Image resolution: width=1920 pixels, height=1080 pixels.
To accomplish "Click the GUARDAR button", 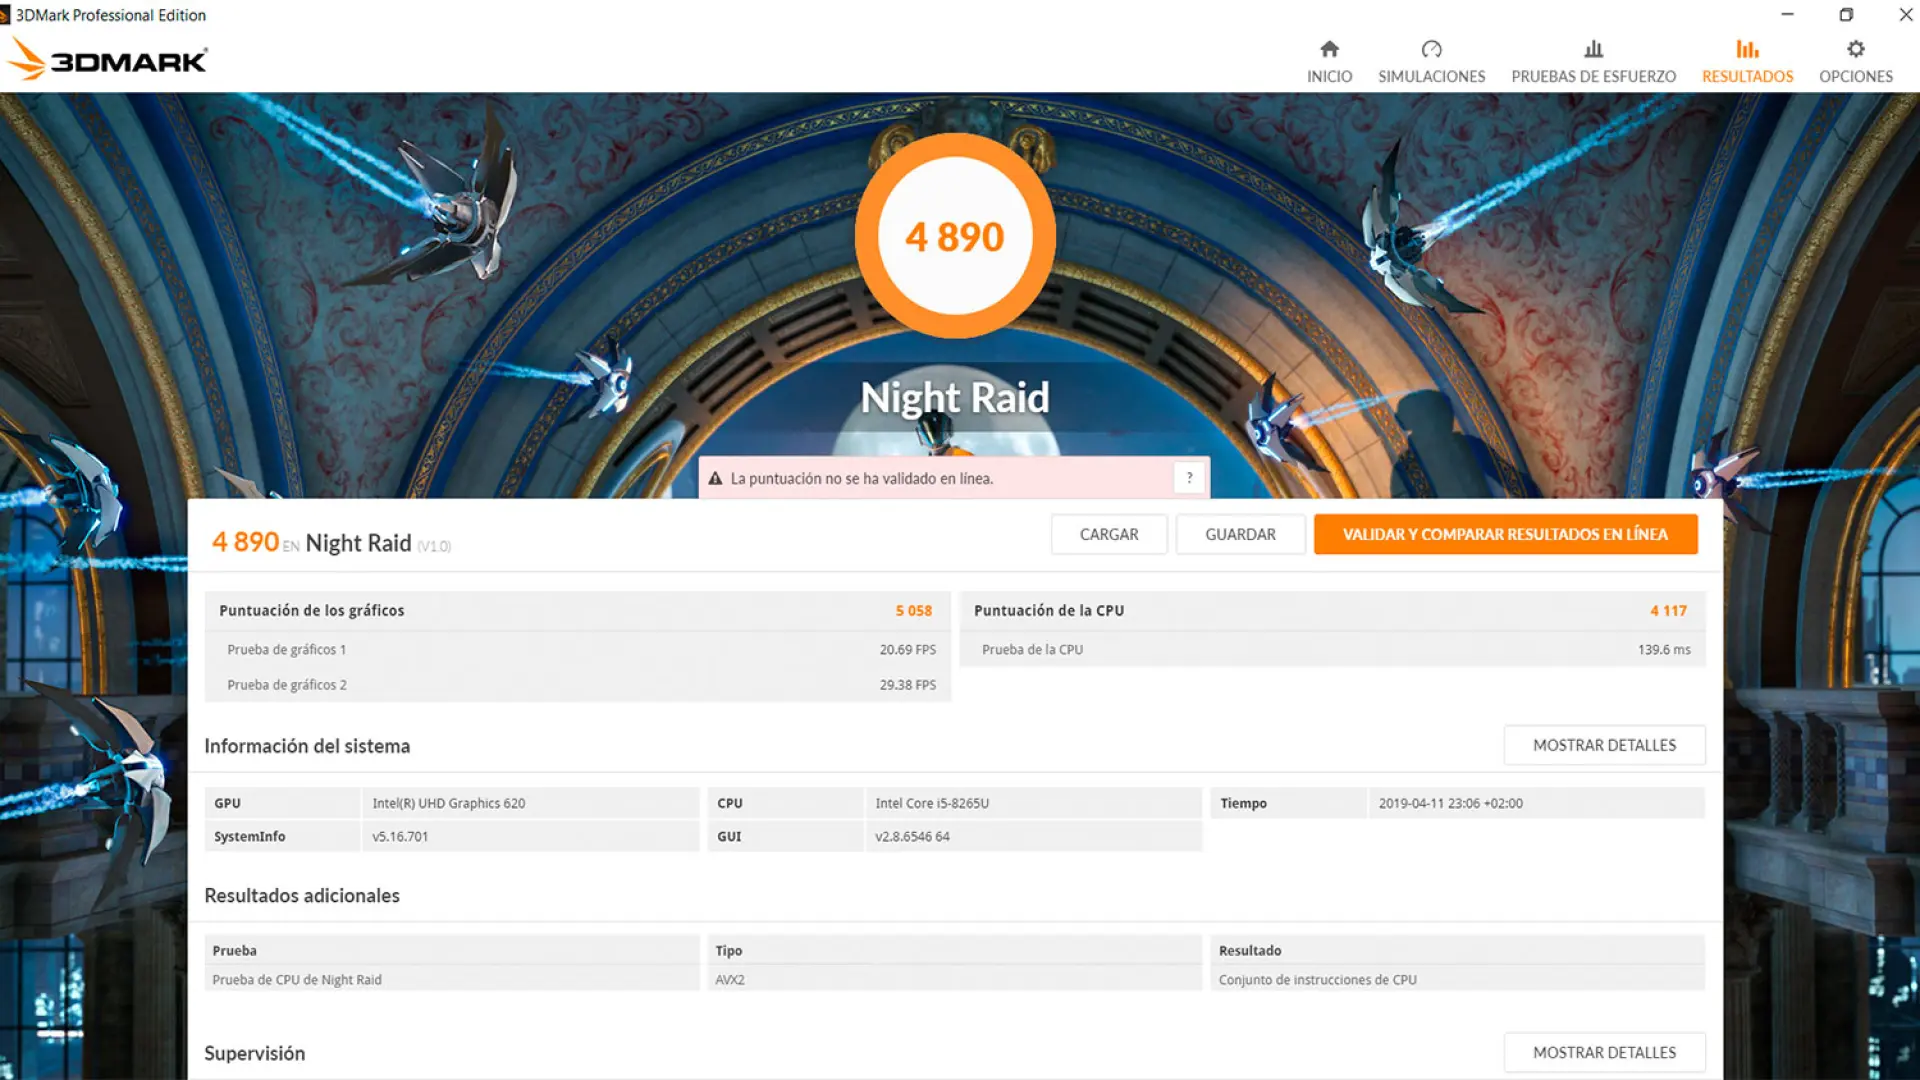I will coord(1240,534).
